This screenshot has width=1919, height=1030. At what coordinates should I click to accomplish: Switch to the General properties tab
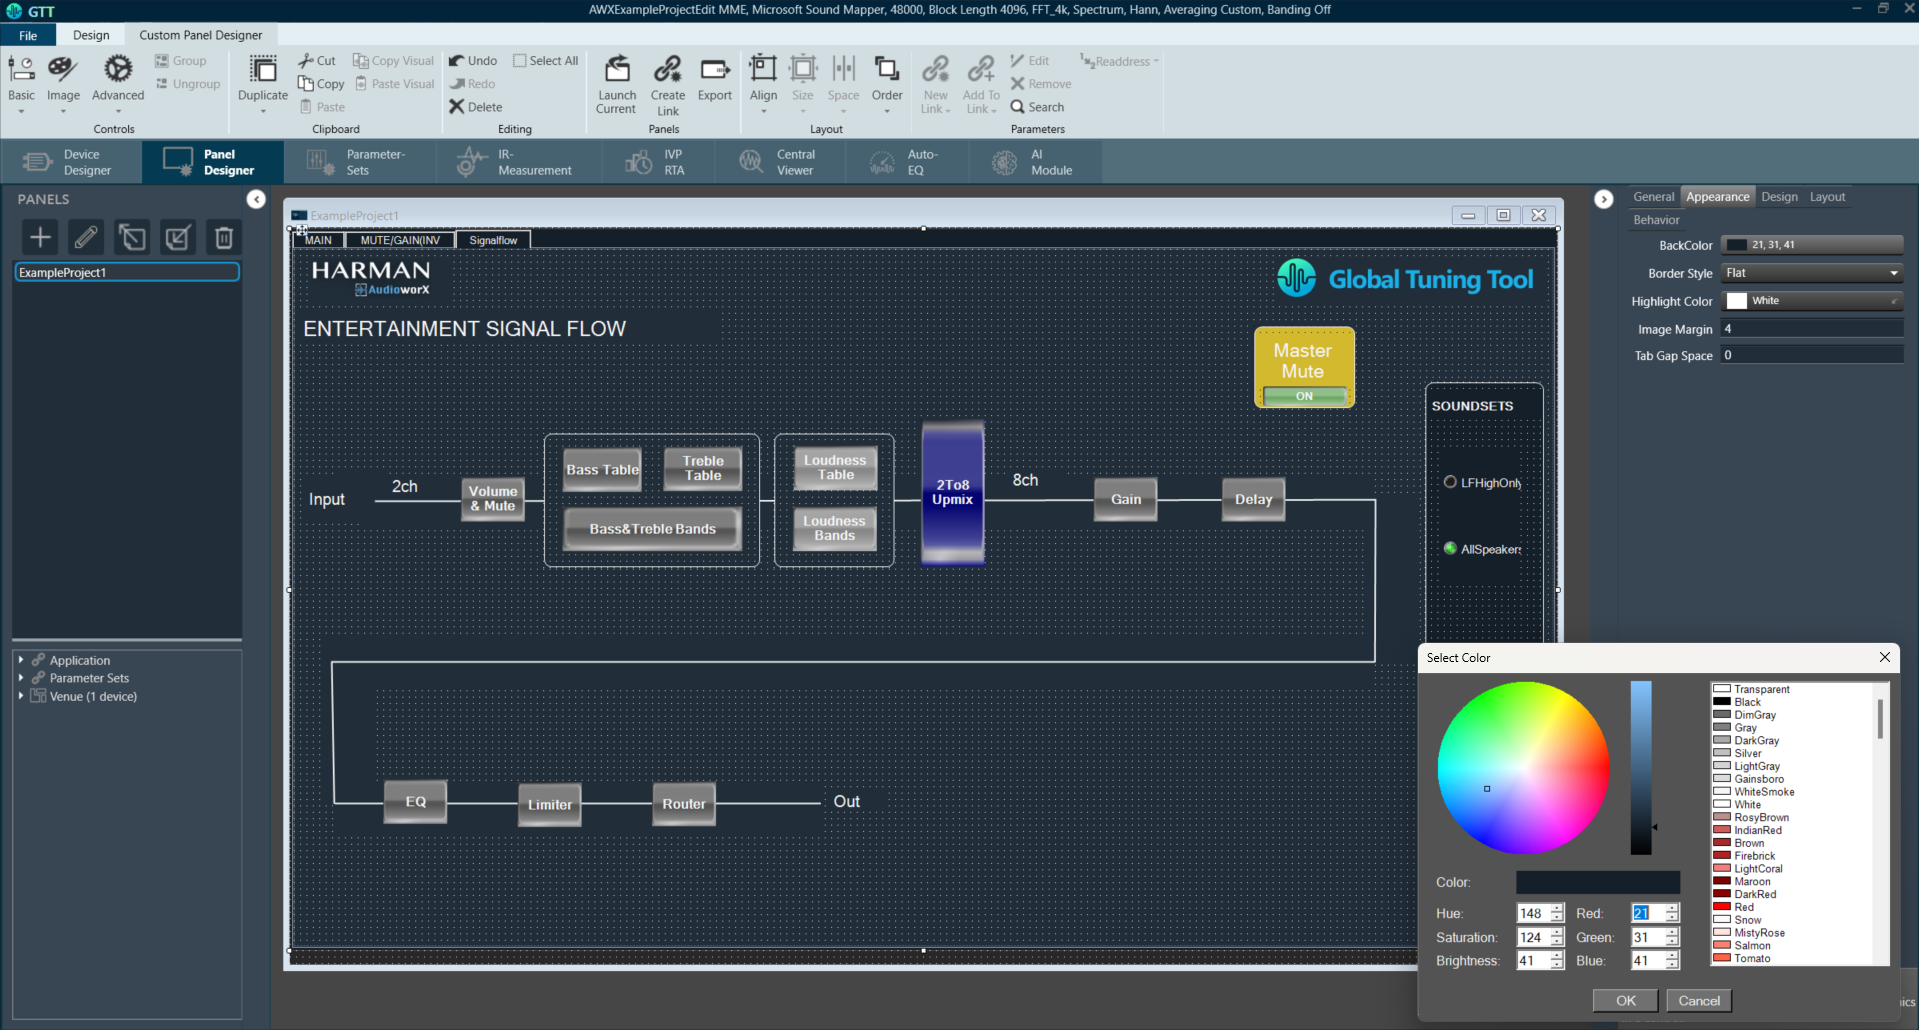click(1653, 197)
